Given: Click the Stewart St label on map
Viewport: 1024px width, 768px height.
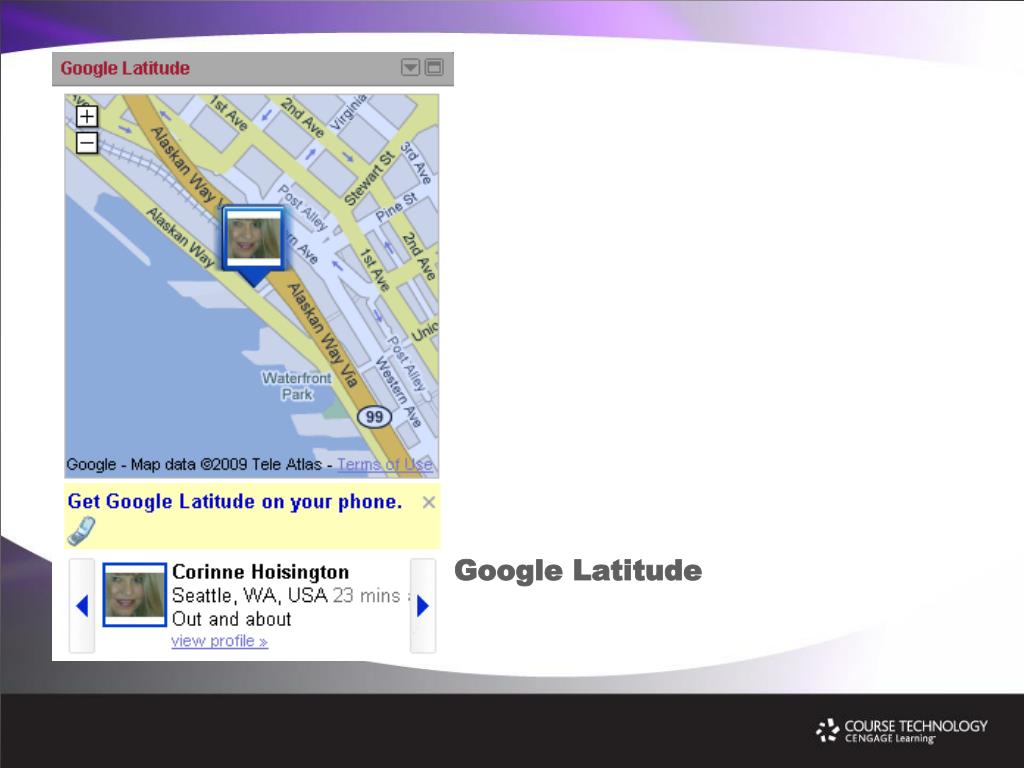Looking at the screenshot, I should point(370,178).
